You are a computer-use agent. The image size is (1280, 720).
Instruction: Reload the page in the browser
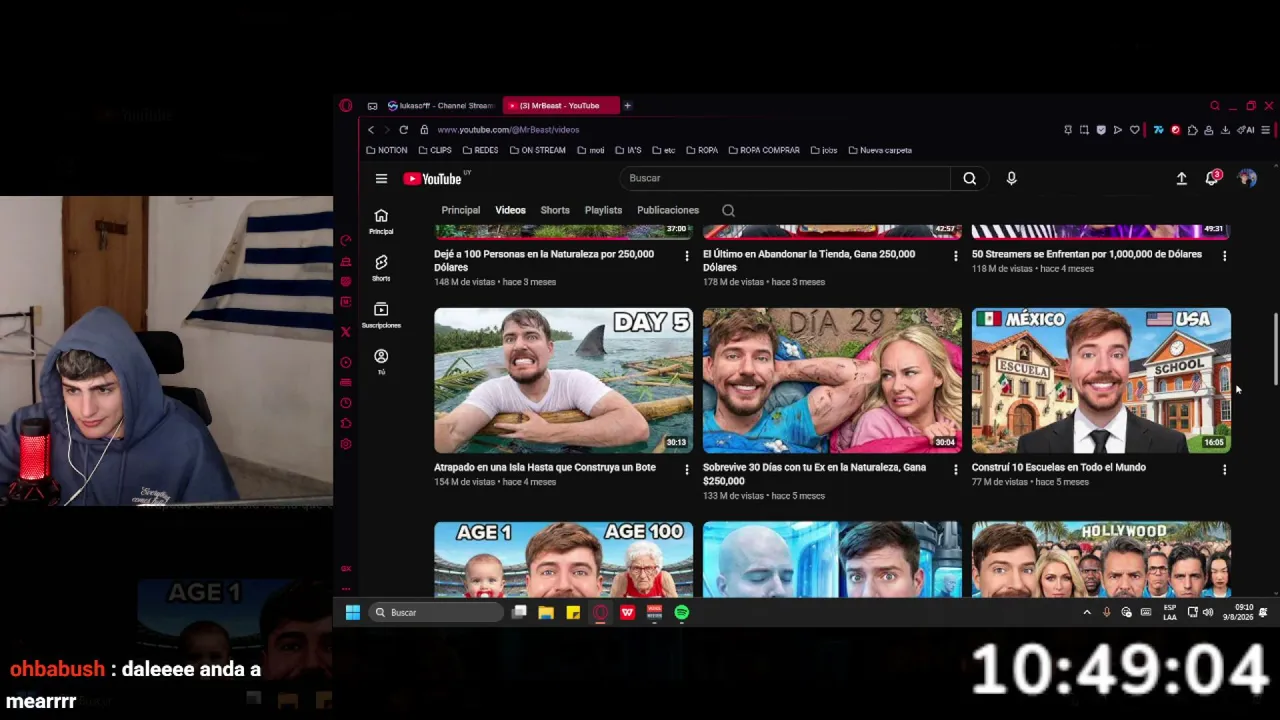[x=403, y=129]
